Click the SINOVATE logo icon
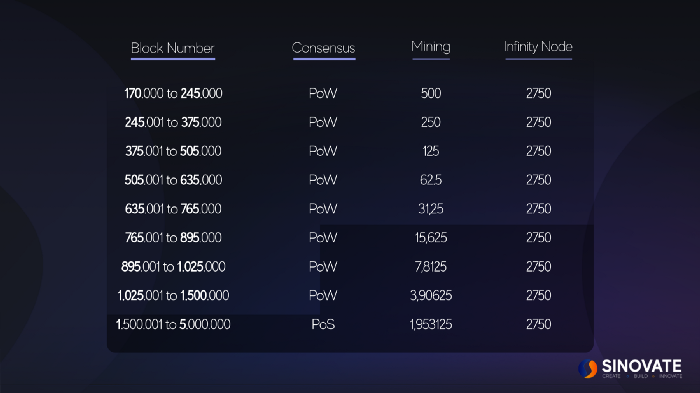The height and width of the screenshot is (393, 700). coord(588,368)
